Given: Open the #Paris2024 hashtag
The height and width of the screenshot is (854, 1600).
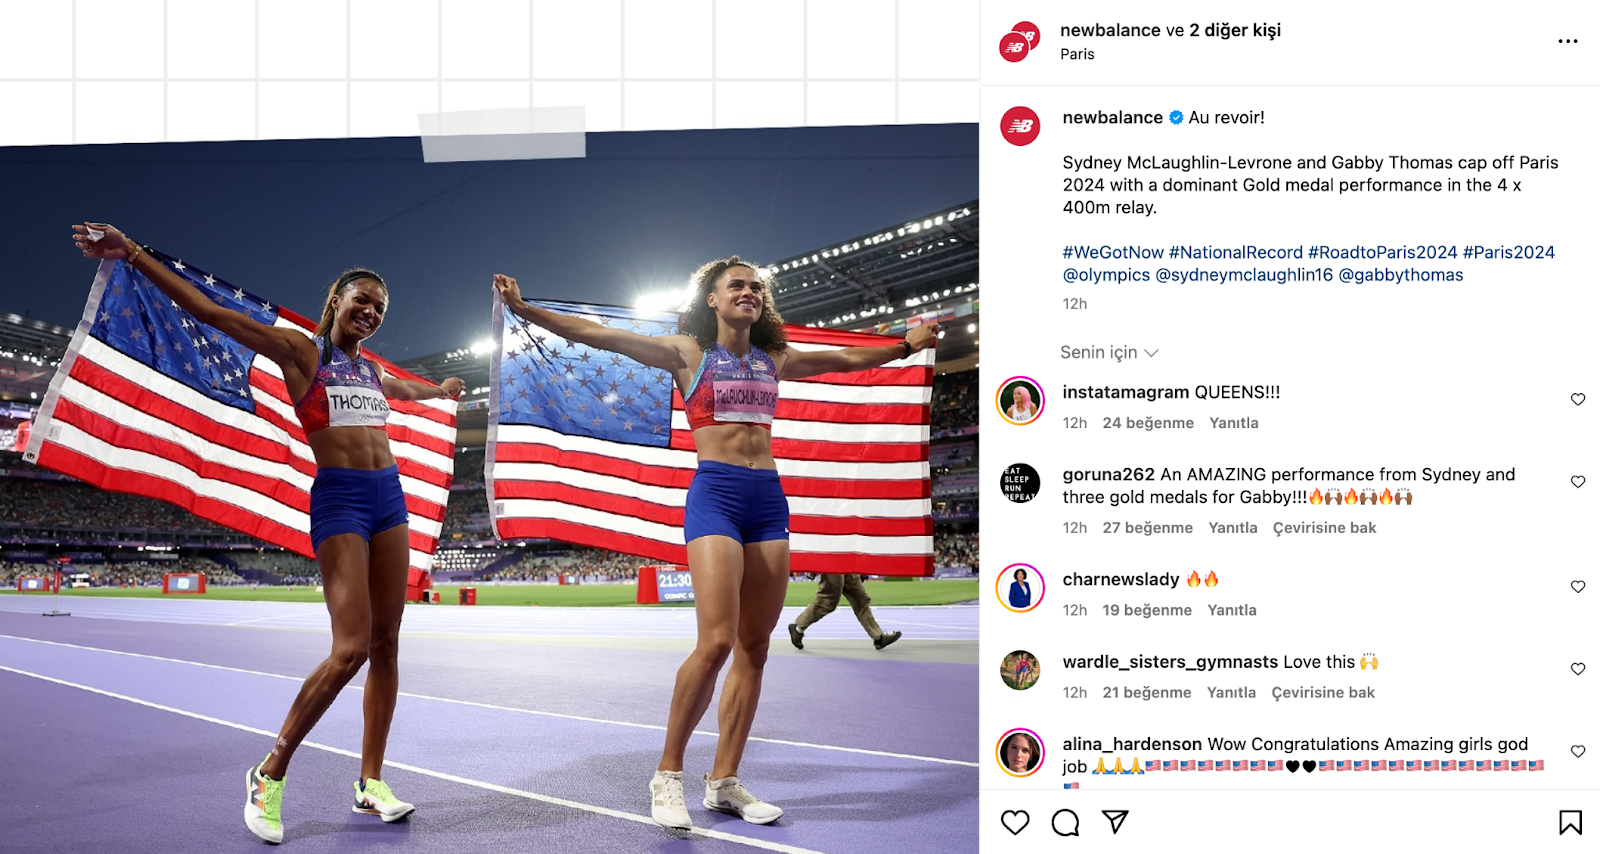Looking at the screenshot, I should [x=1509, y=252].
